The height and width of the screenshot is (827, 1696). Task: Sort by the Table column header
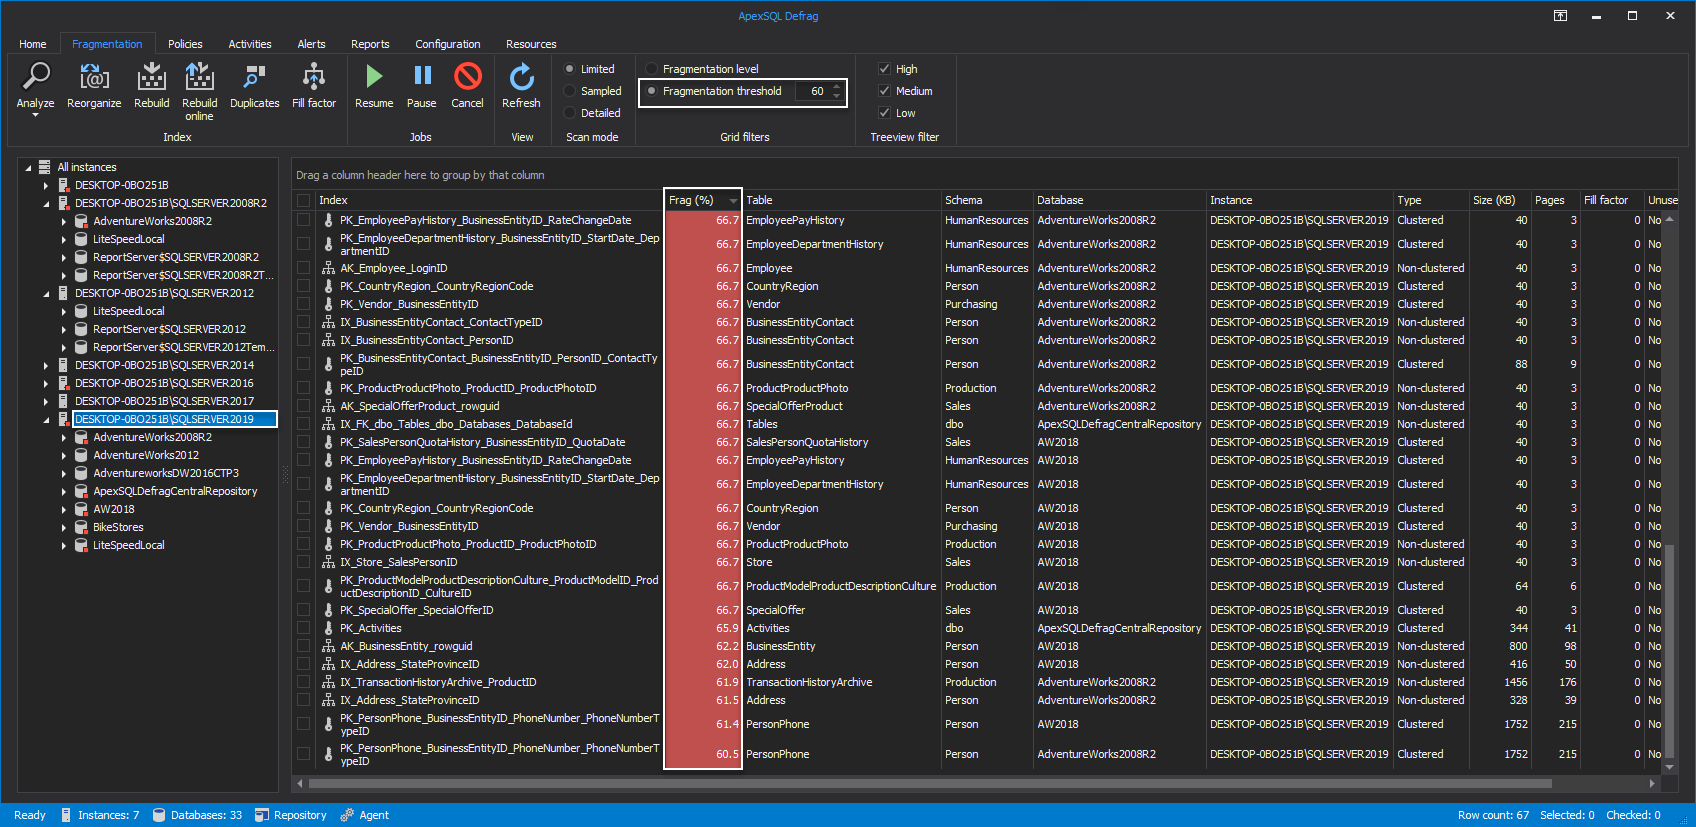841,200
